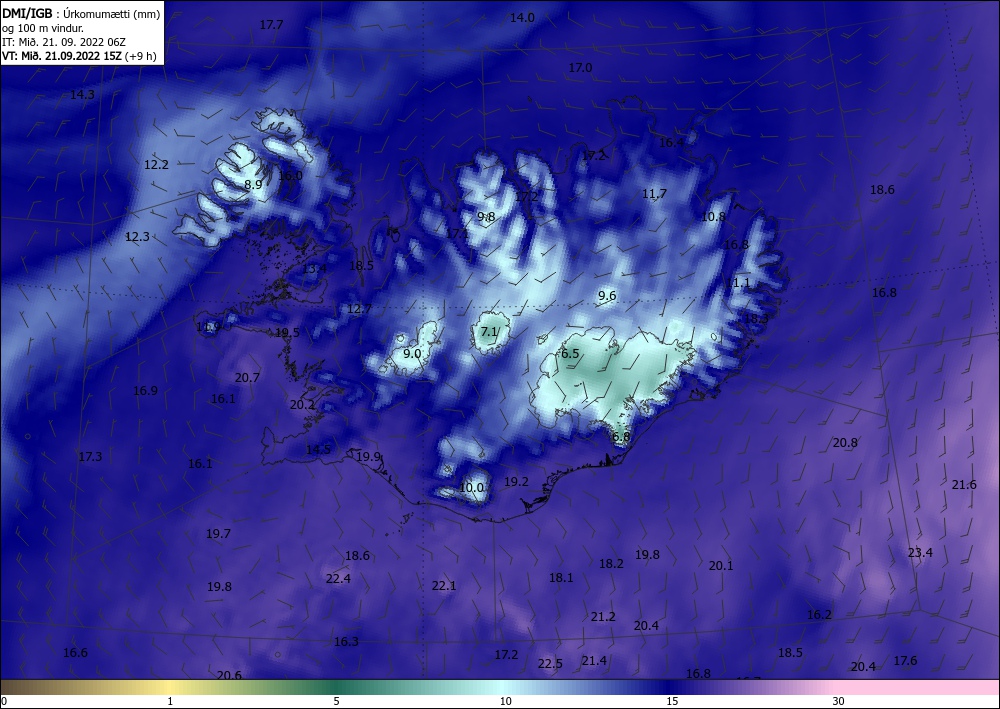The image size is (1000, 709).
Task: Click the map value 11.7
Action: [x=654, y=194]
